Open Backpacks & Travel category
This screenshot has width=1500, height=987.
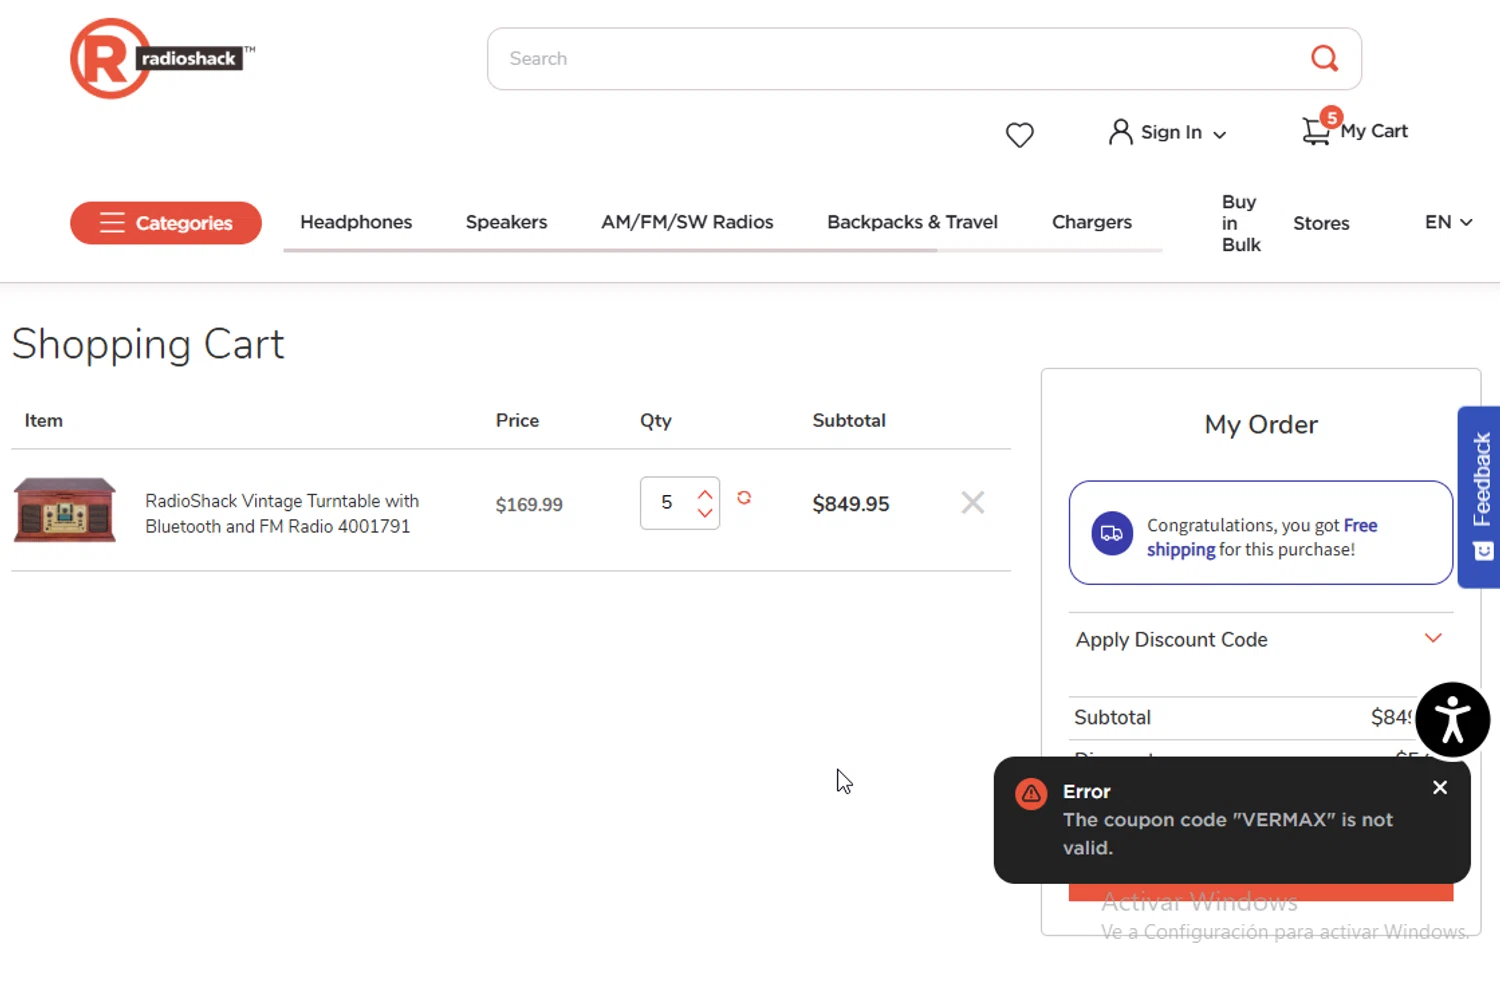tap(912, 222)
